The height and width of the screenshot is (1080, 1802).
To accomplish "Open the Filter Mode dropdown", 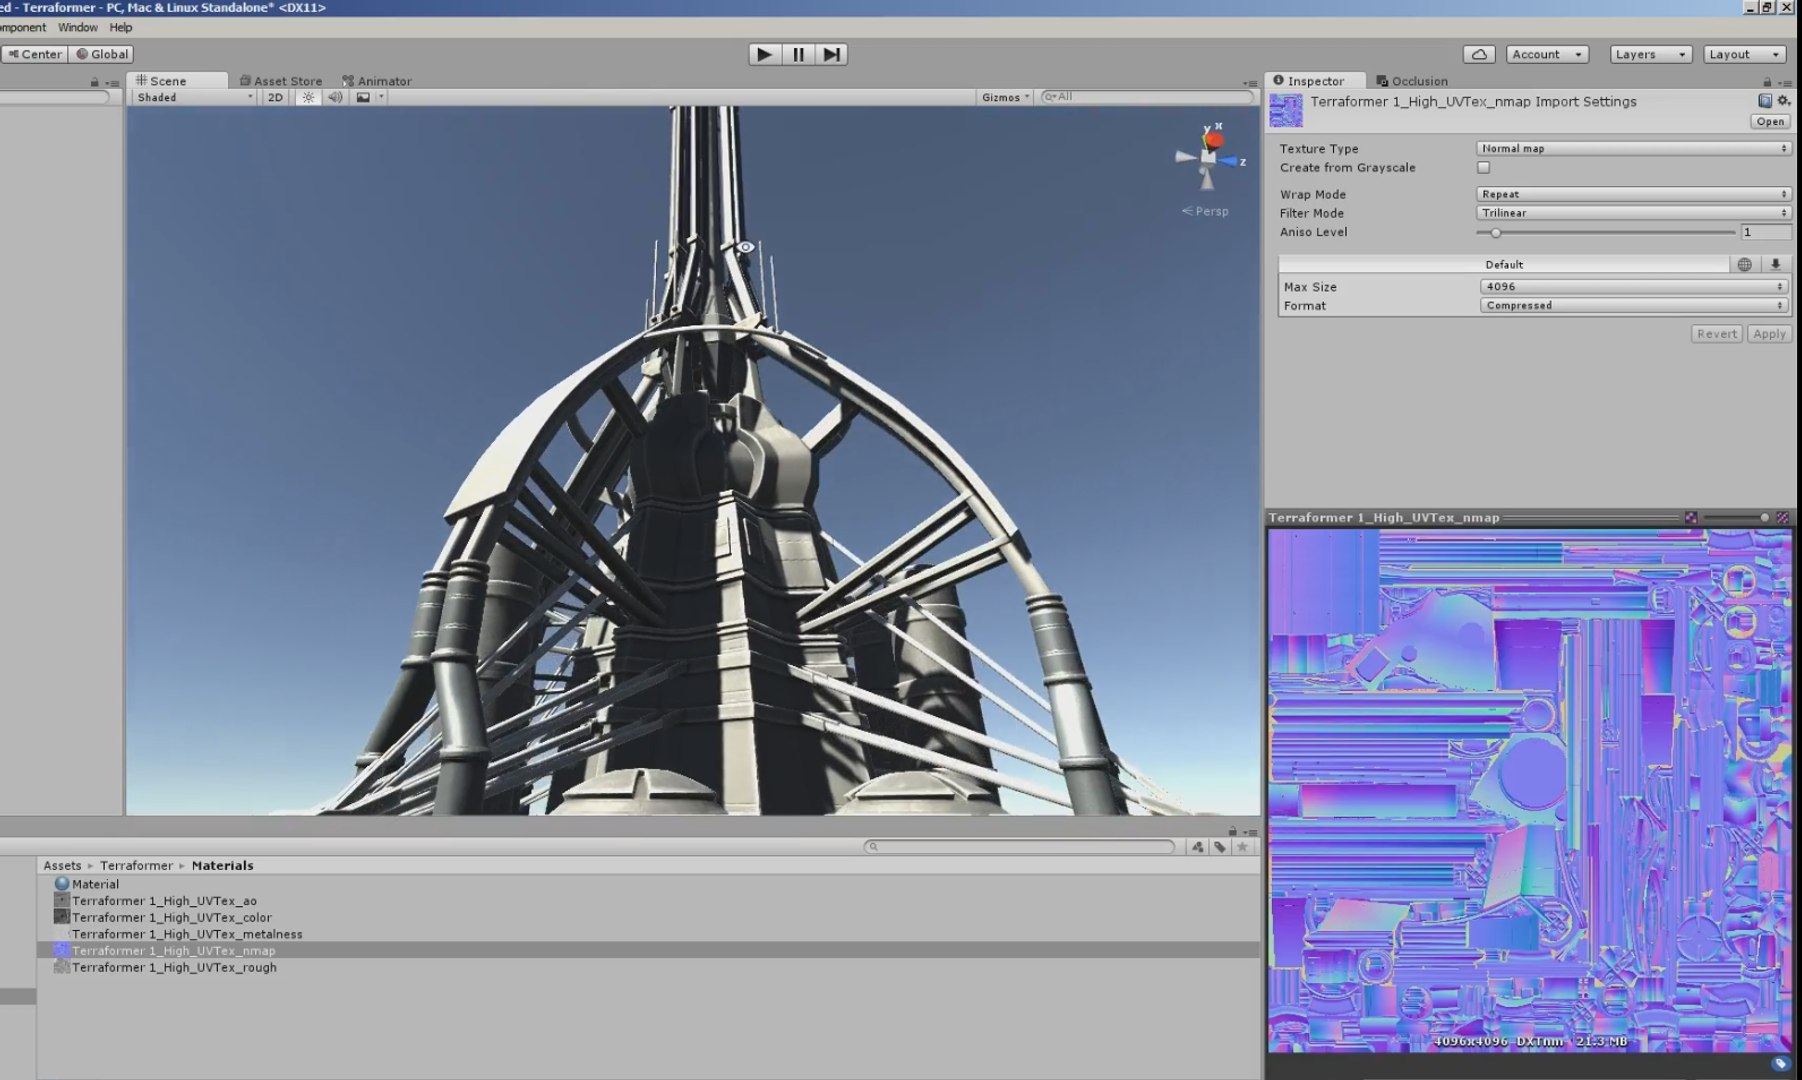I will (1632, 213).
